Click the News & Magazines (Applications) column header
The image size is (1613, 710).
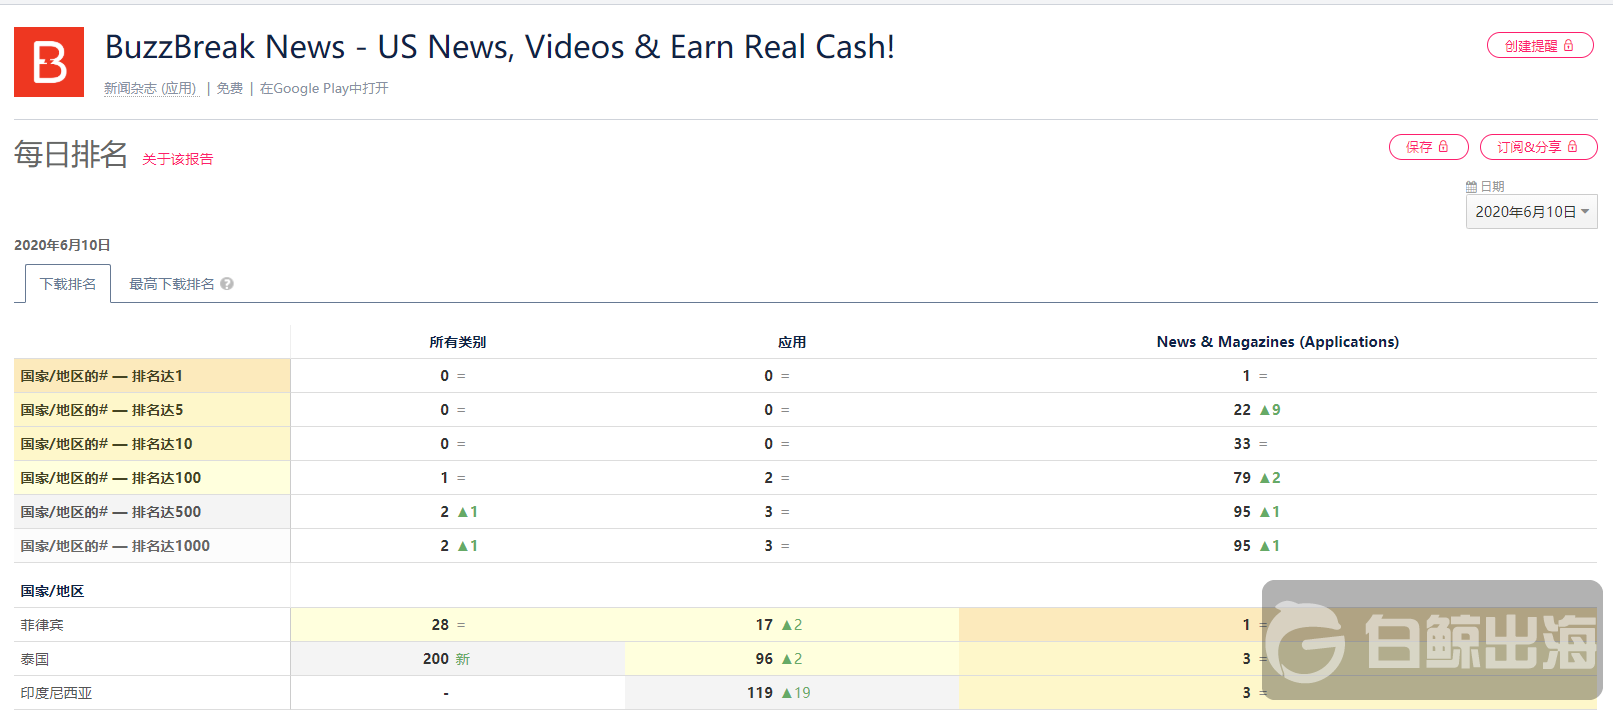tap(1277, 342)
